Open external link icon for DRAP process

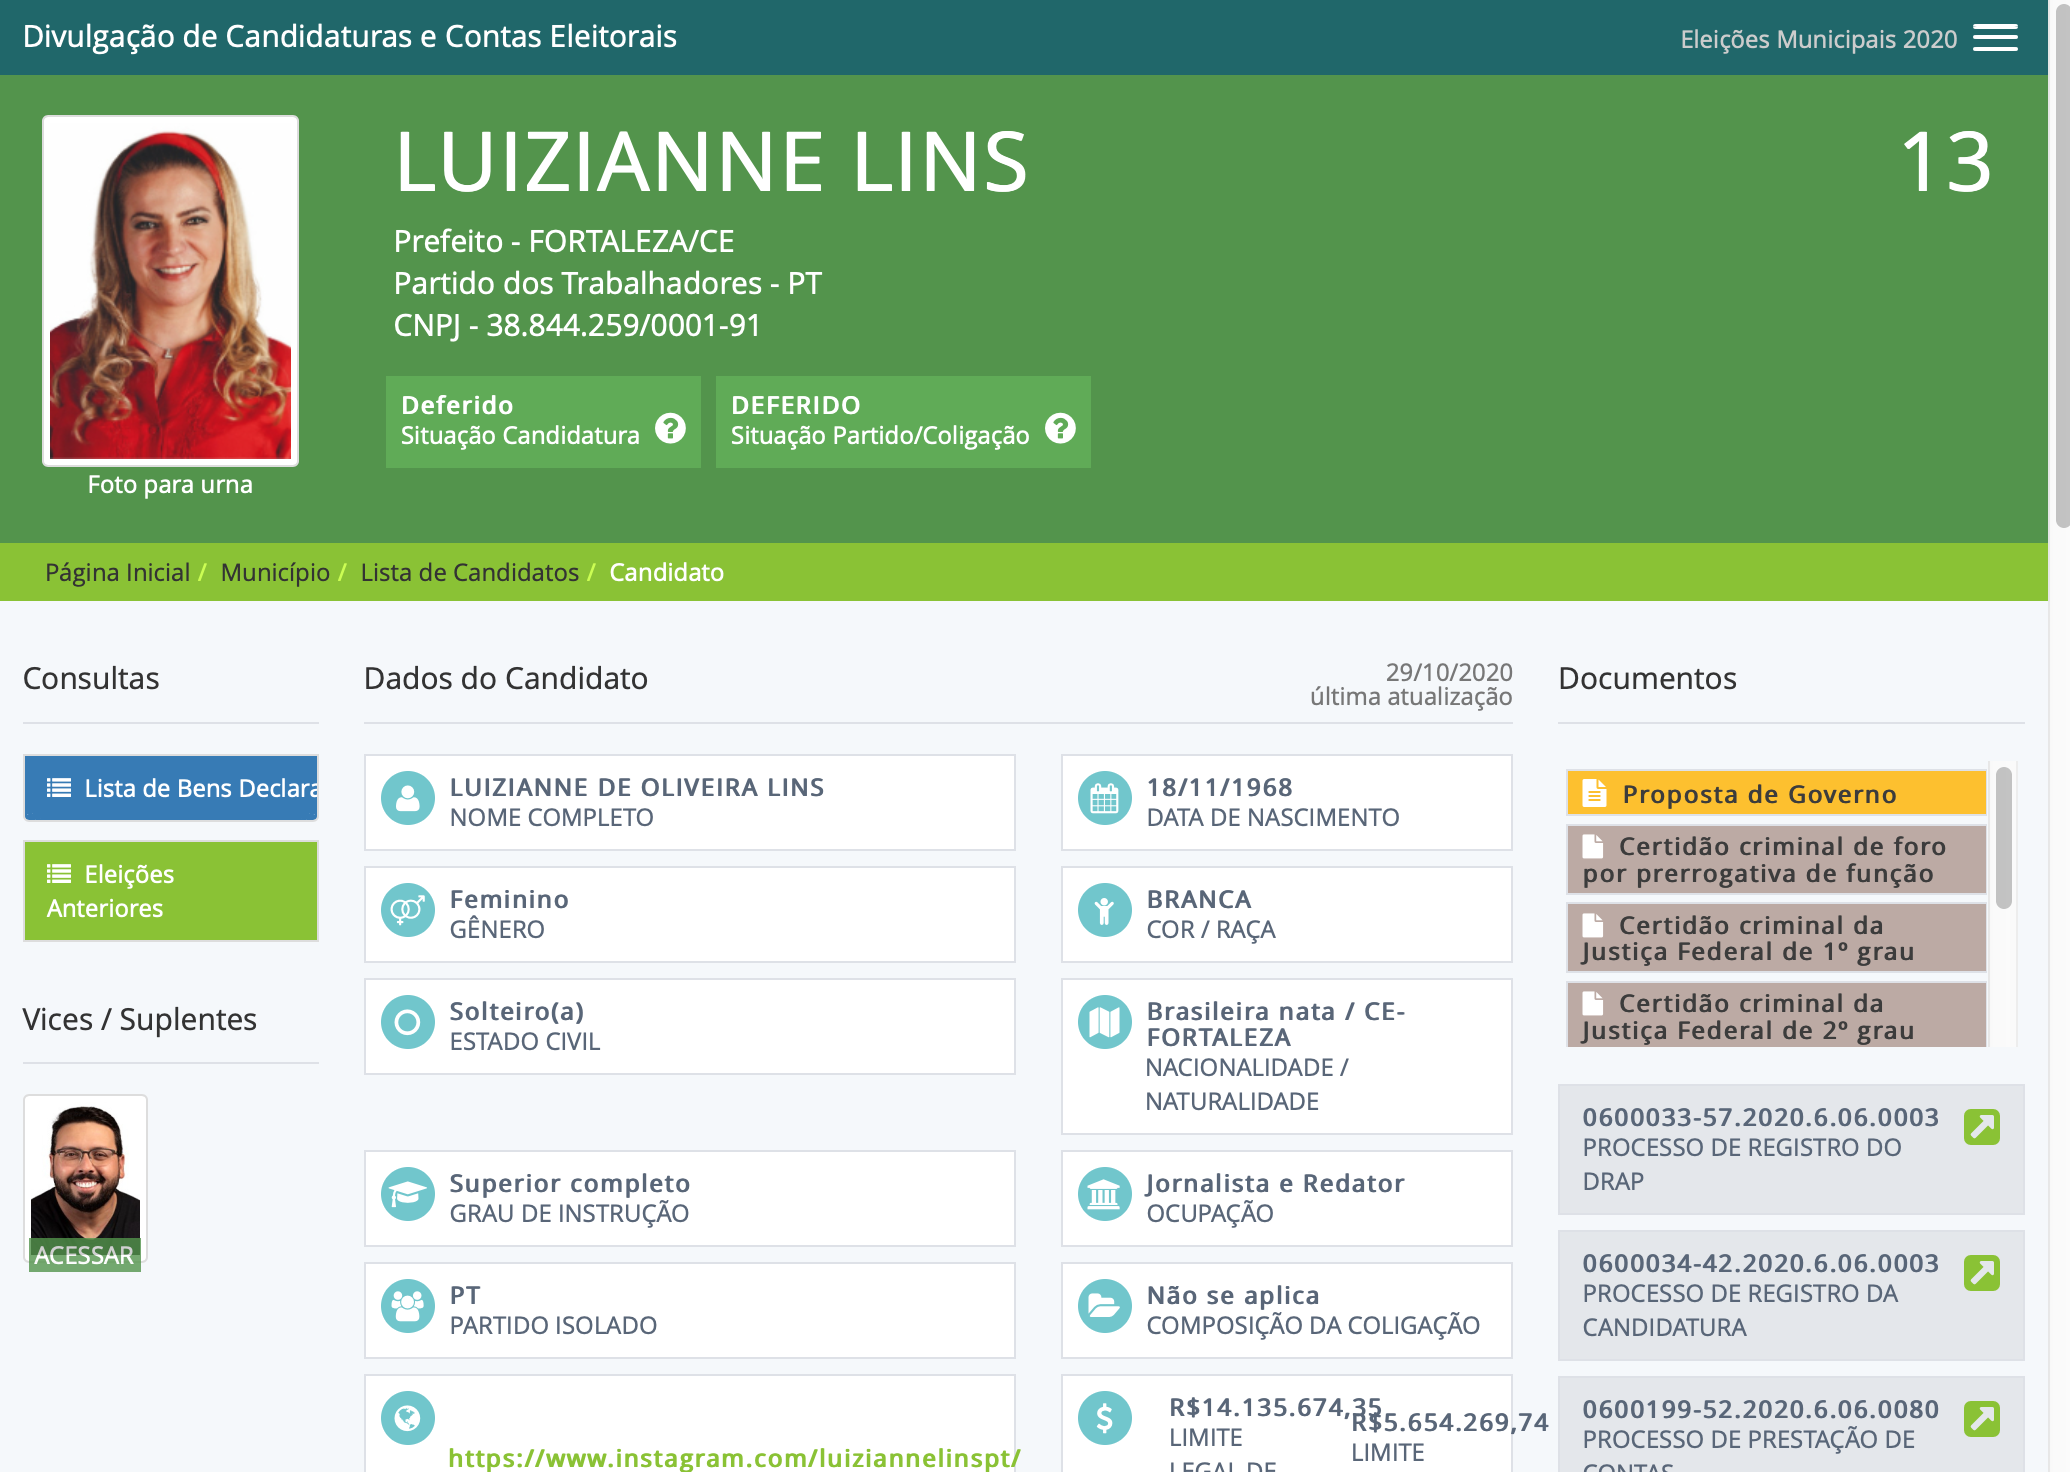point(1981,1127)
